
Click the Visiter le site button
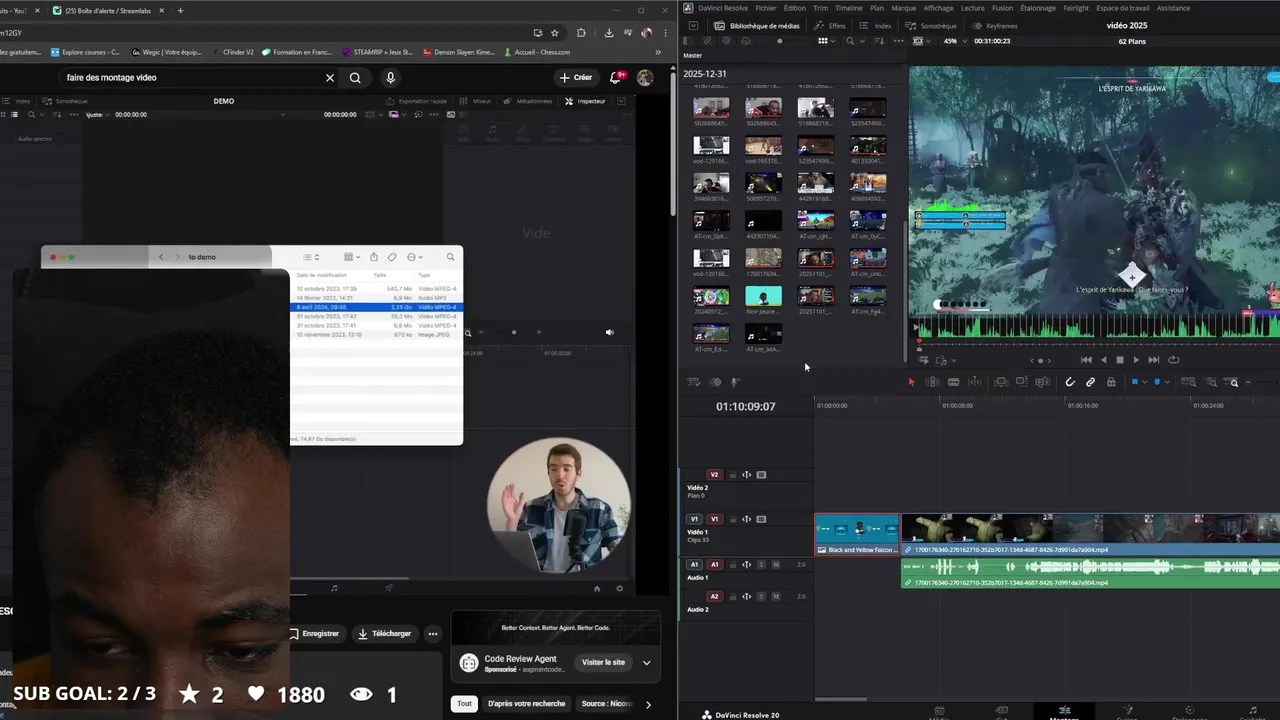click(x=603, y=662)
